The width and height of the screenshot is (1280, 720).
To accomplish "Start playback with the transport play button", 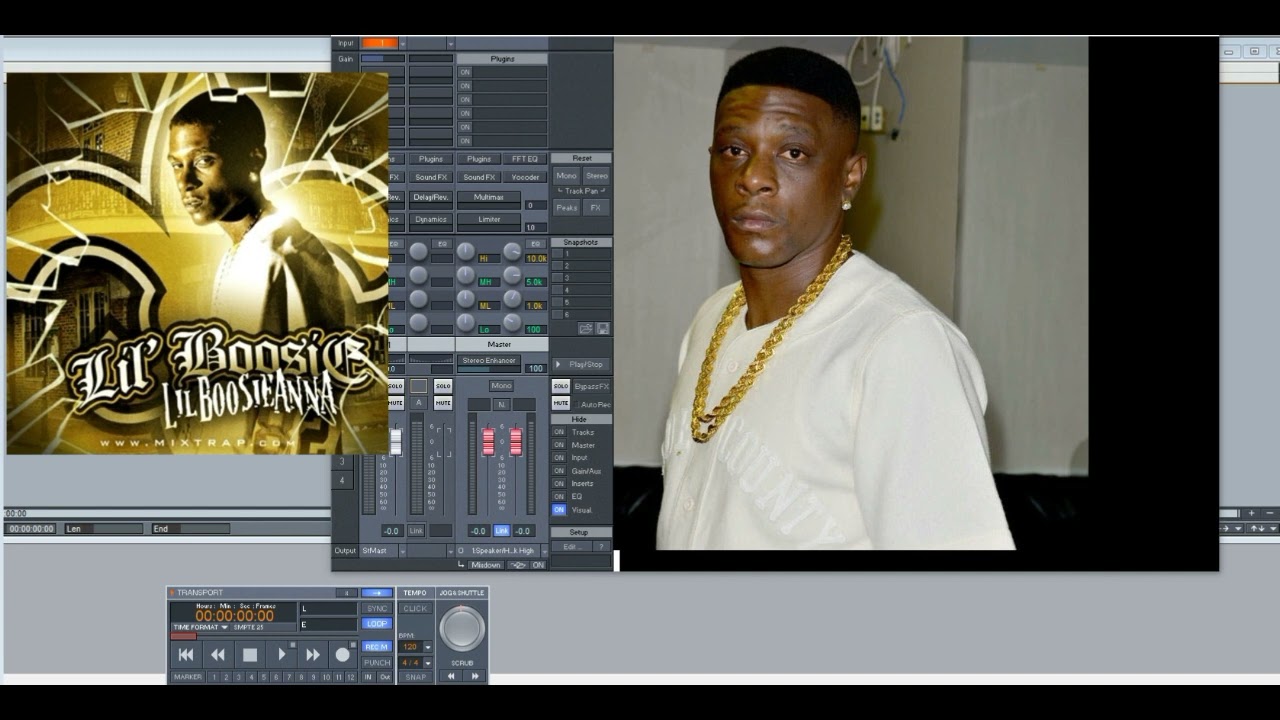I will click(281, 655).
